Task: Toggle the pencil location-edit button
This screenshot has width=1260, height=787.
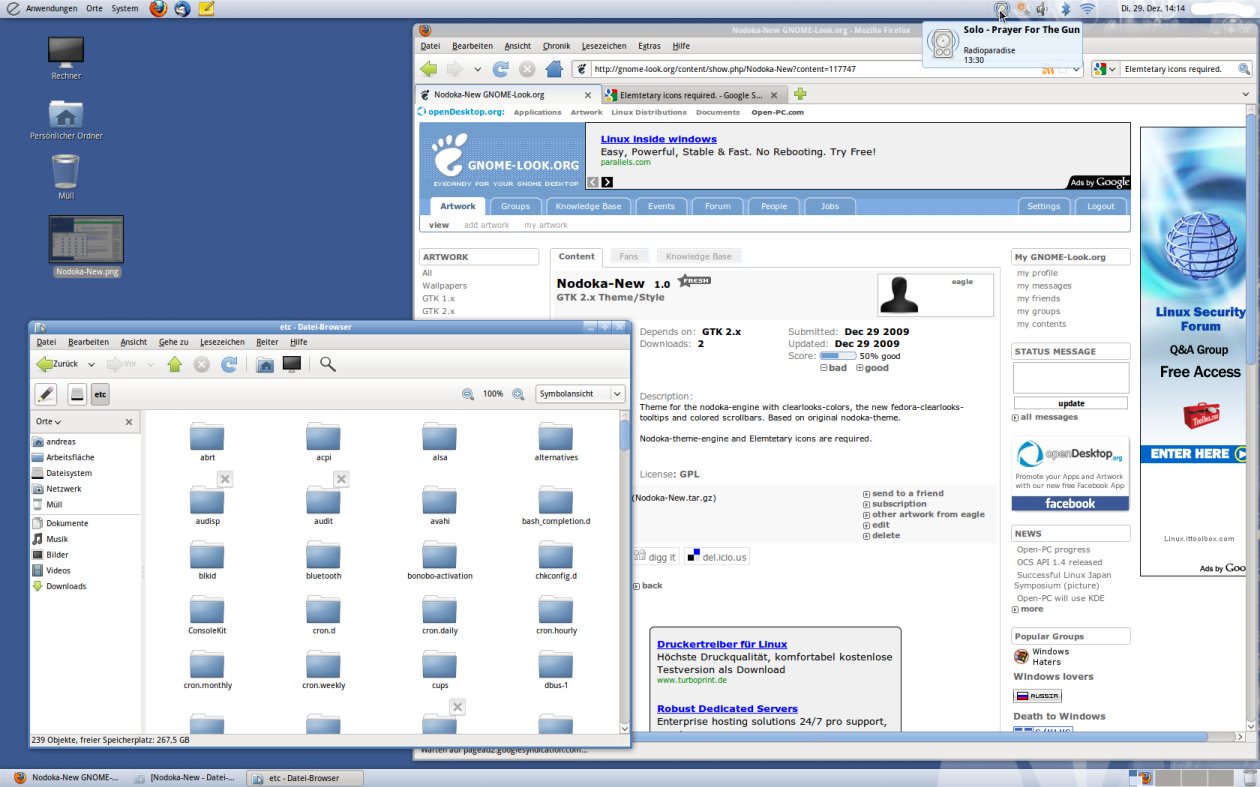Action: [46, 394]
